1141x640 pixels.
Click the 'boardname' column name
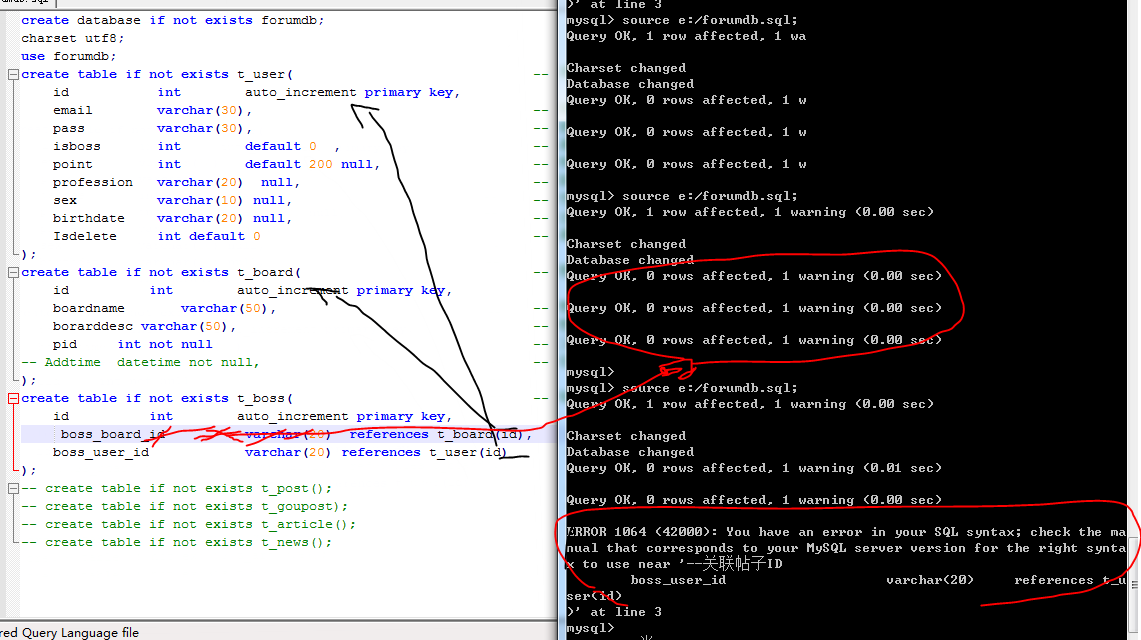[x=88, y=308]
